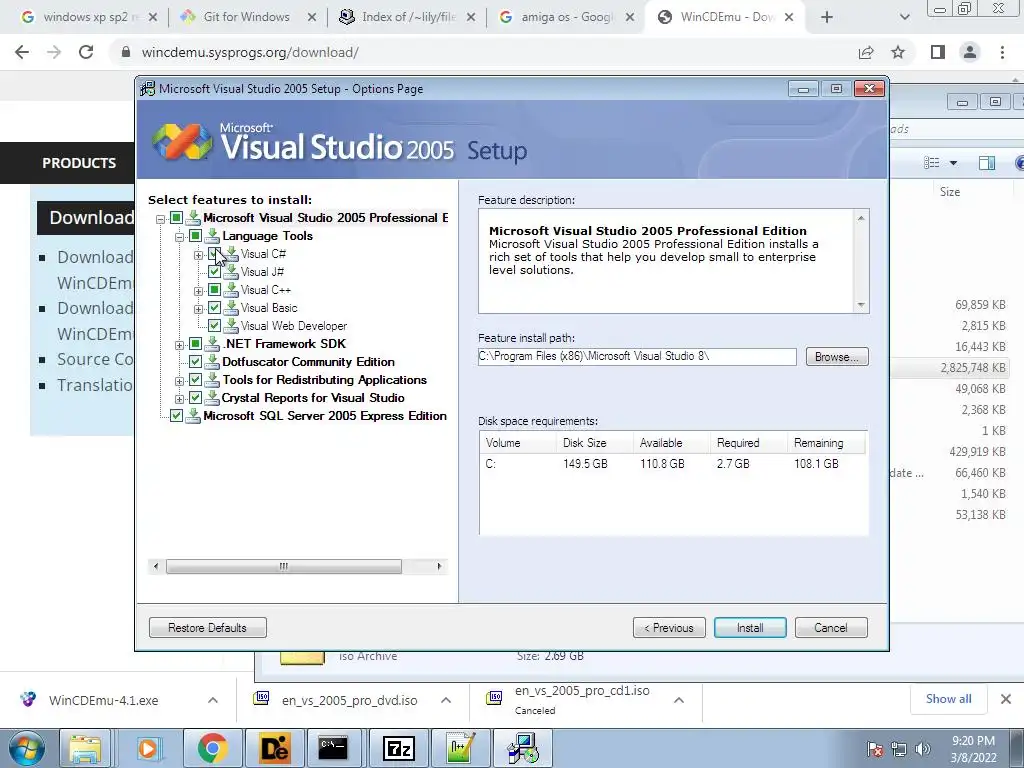Switch to the Index of /~lily/file tab
1024x768 pixels.
408,17
